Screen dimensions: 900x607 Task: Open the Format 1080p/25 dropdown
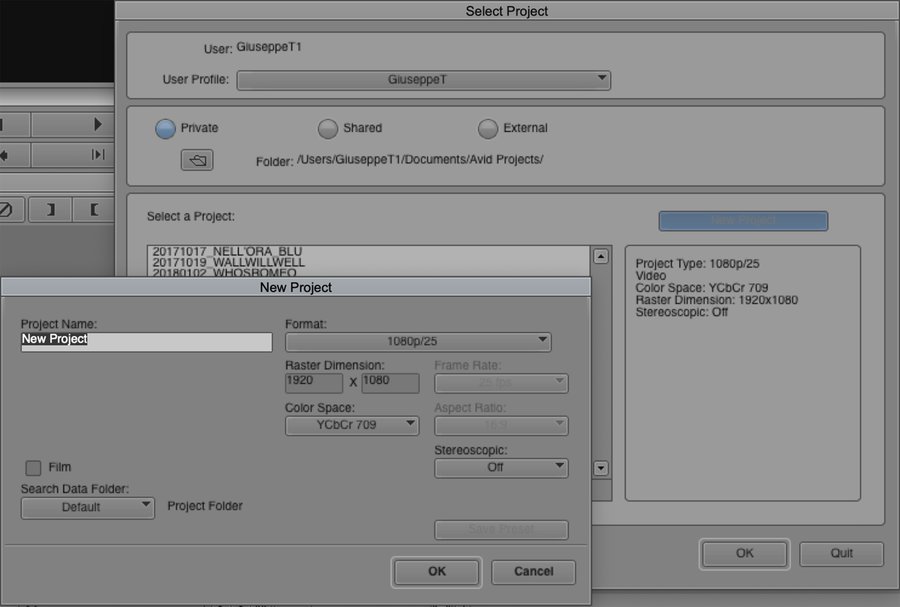pyautogui.click(x=418, y=342)
